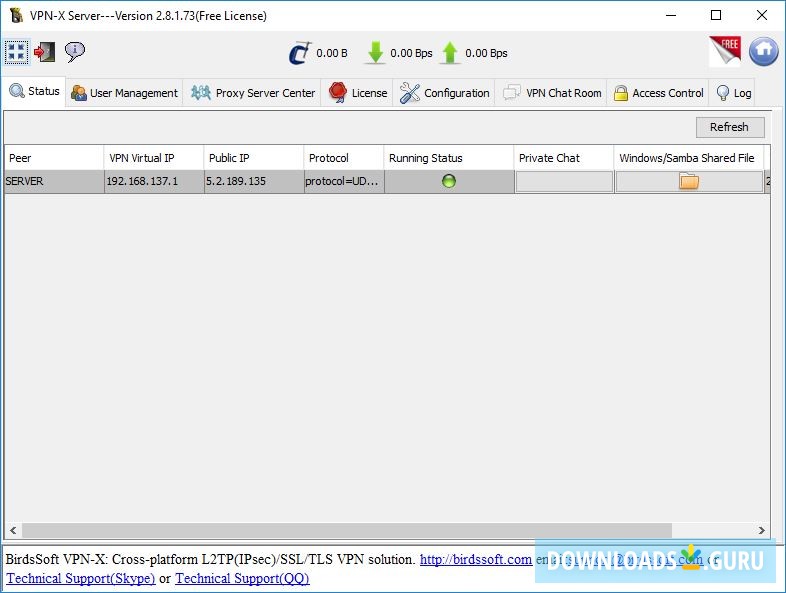Click the Running Status column header
The height and width of the screenshot is (593, 786).
449,158
